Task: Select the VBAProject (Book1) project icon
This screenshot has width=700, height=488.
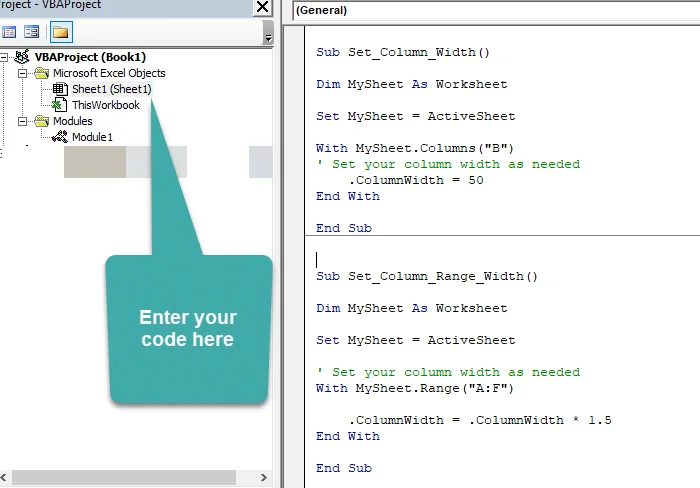Action: coord(22,57)
